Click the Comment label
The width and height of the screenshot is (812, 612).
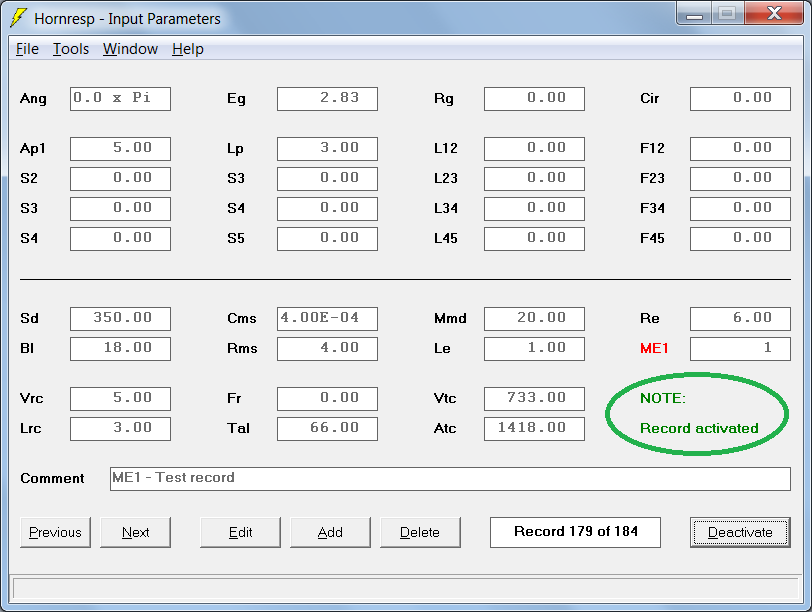click(52, 478)
